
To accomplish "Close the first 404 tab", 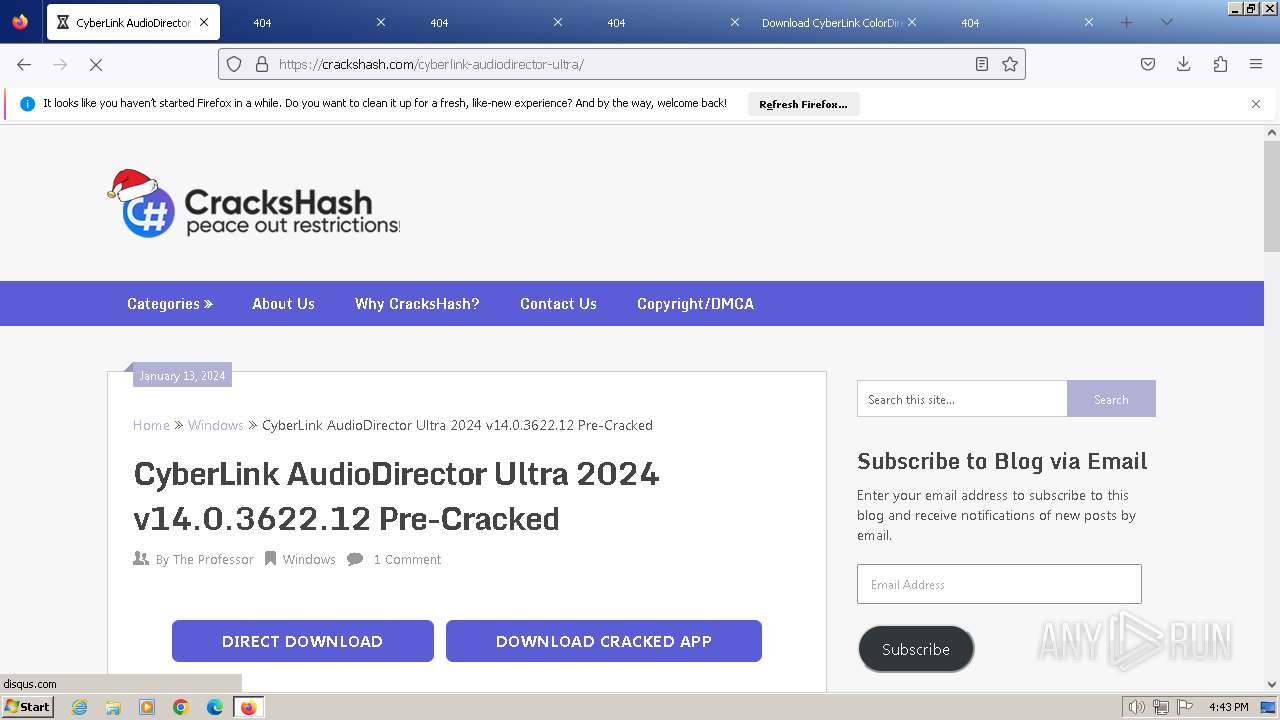I will (381, 22).
